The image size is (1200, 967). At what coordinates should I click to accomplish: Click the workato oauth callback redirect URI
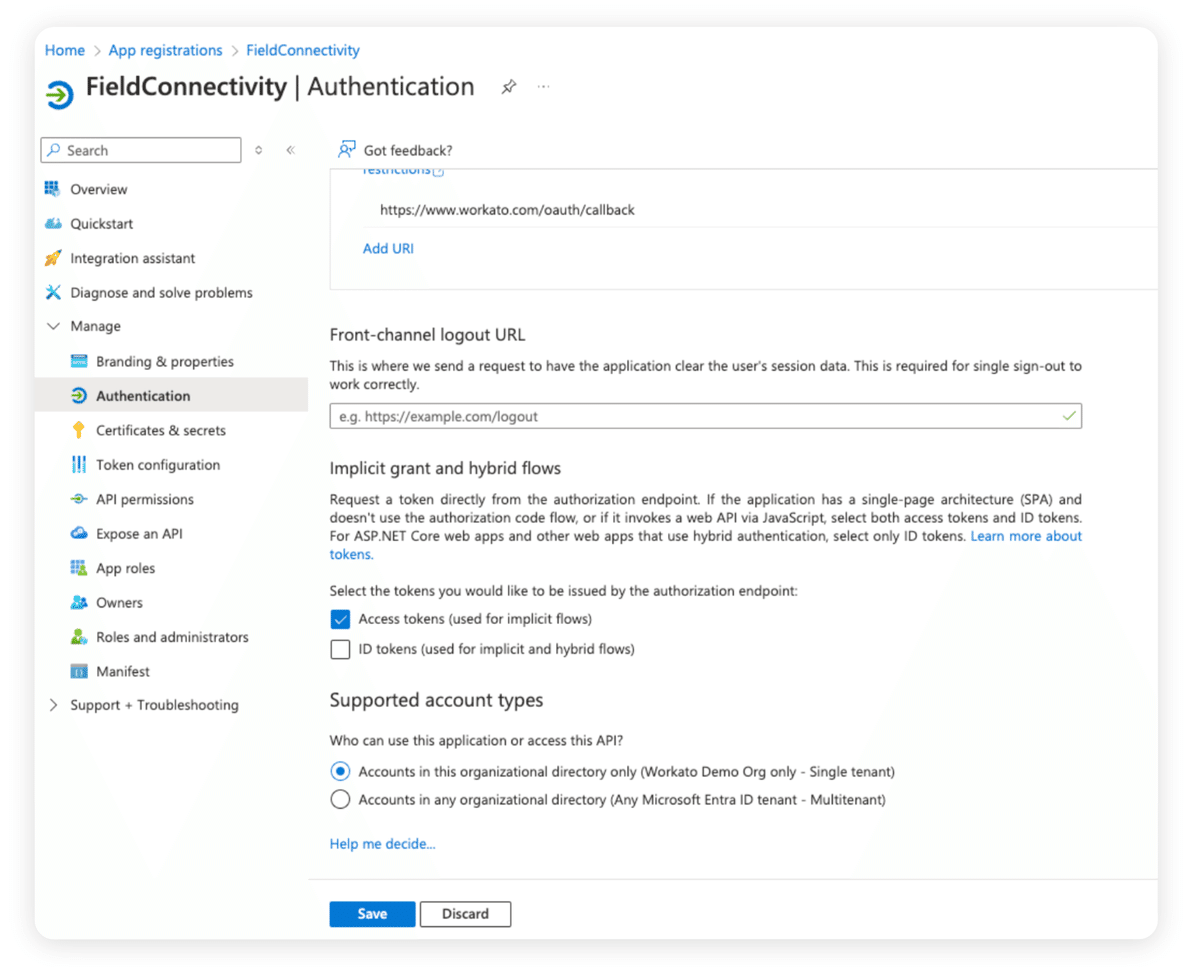pos(507,210)
